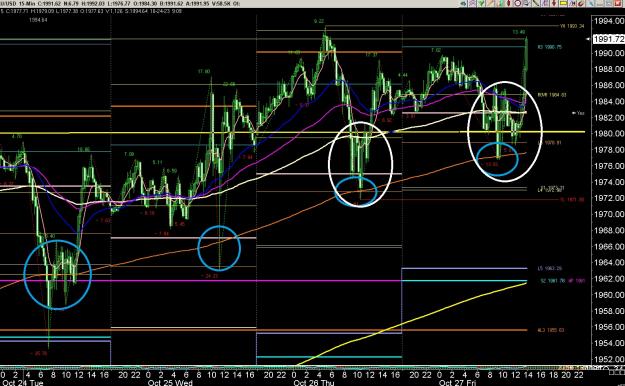Click the chart title line showing USD 15 Min
Screen dimensions: 625x386
click(x=120, y=3)
